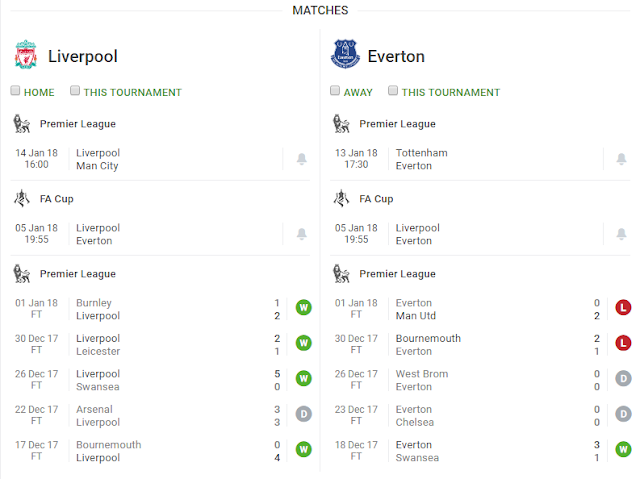The image size is (640, 479).
Task: Click FA Cup trophy icon under Liverpool
Action: [x=22, y=199]
